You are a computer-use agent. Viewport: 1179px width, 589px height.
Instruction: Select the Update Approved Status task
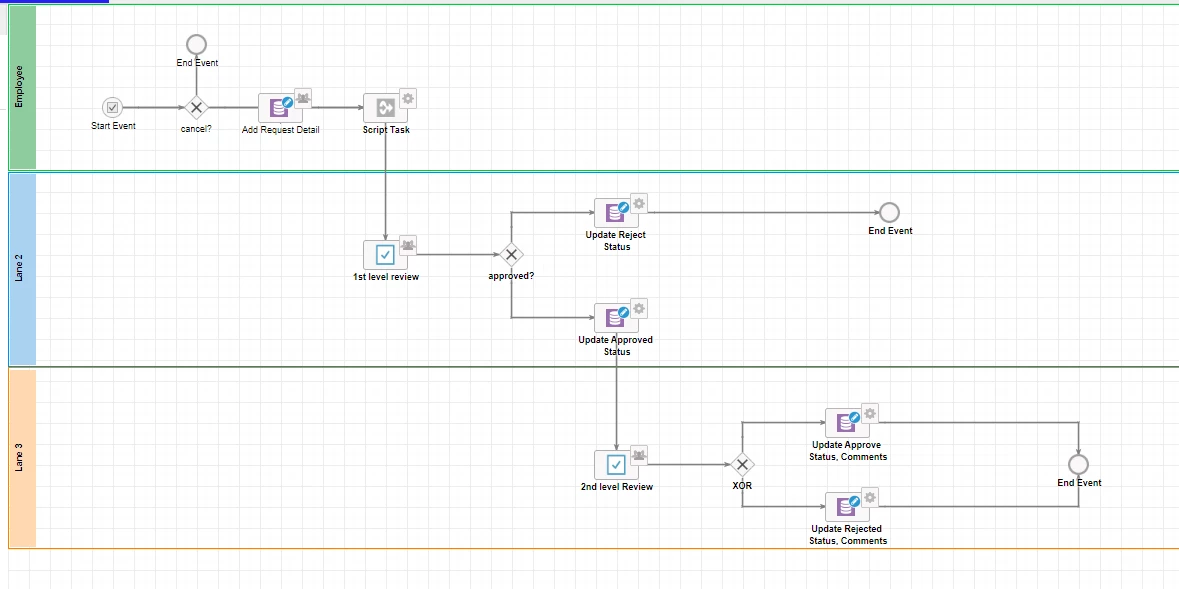[x=616, y=318]
